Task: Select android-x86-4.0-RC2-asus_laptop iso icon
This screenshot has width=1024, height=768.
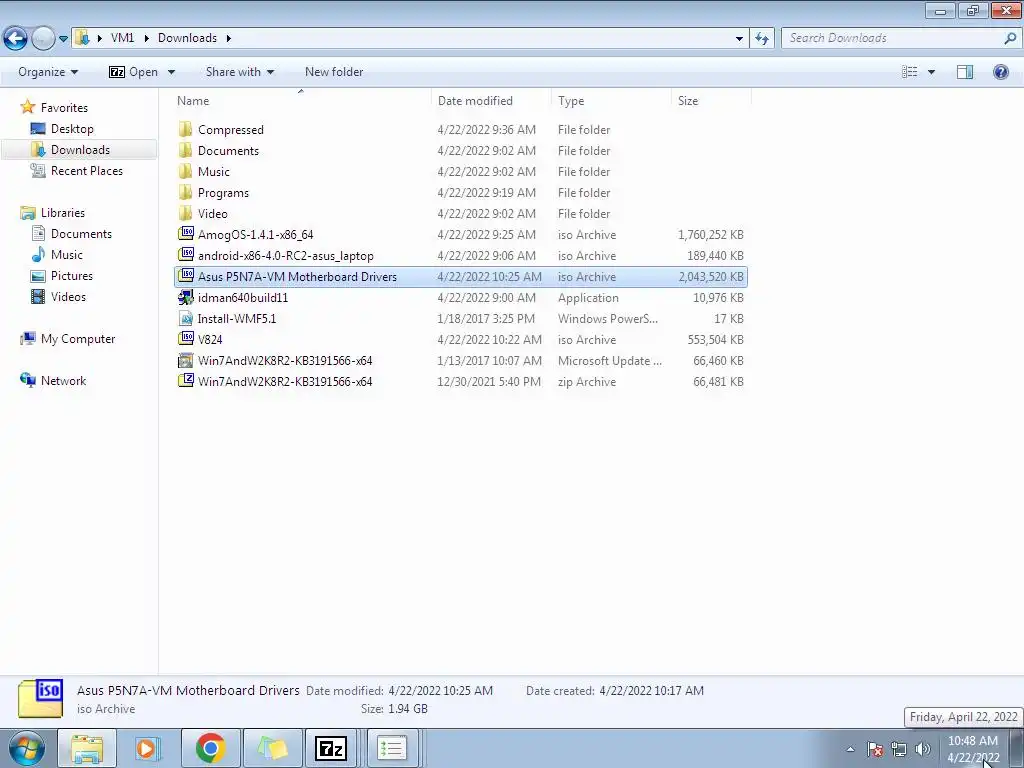Action: click(185, 254)
